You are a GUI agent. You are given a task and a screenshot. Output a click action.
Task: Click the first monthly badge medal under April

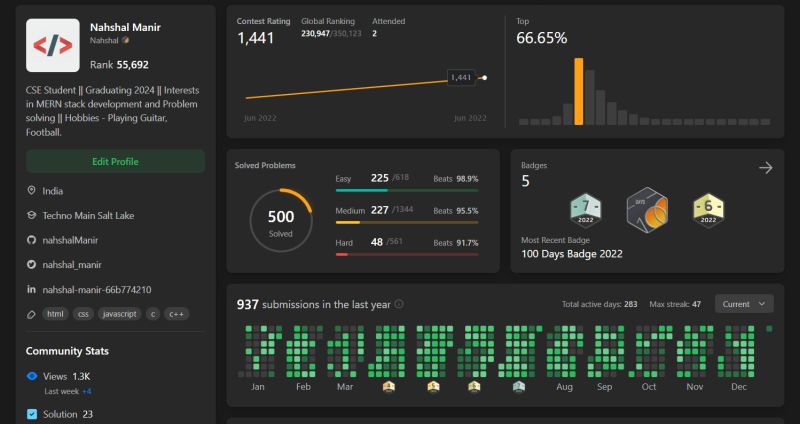pyautogui.click(x=389, y=387)
